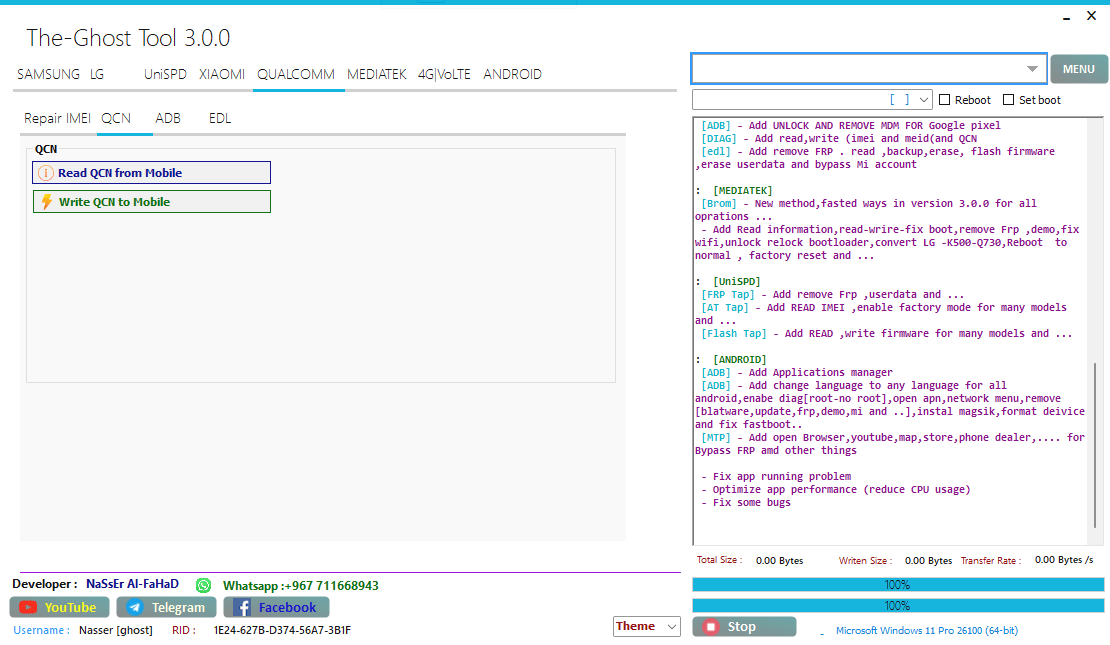Select the Repair IMEI sub-tab
The image size is (1110, 645).
pos(57,118)
